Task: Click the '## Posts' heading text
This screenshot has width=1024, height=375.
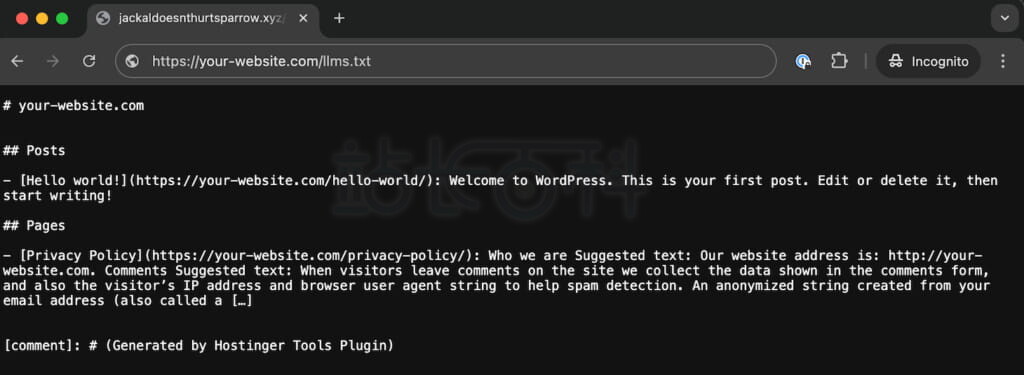Action: [x=34, y=150]
